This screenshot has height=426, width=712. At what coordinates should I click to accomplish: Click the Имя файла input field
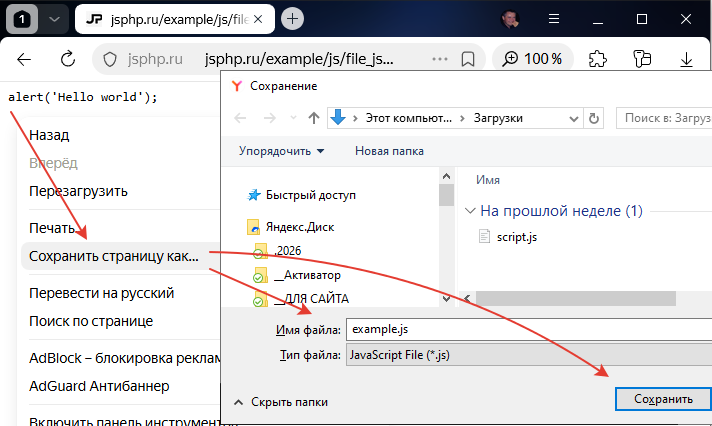point(527,330)
